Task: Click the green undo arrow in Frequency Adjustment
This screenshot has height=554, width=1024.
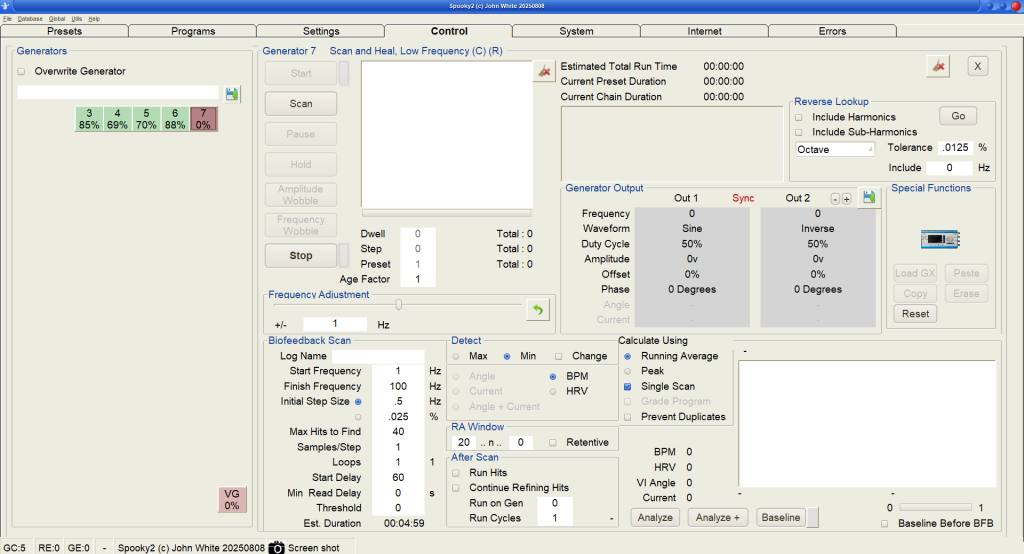Action: 538,310
